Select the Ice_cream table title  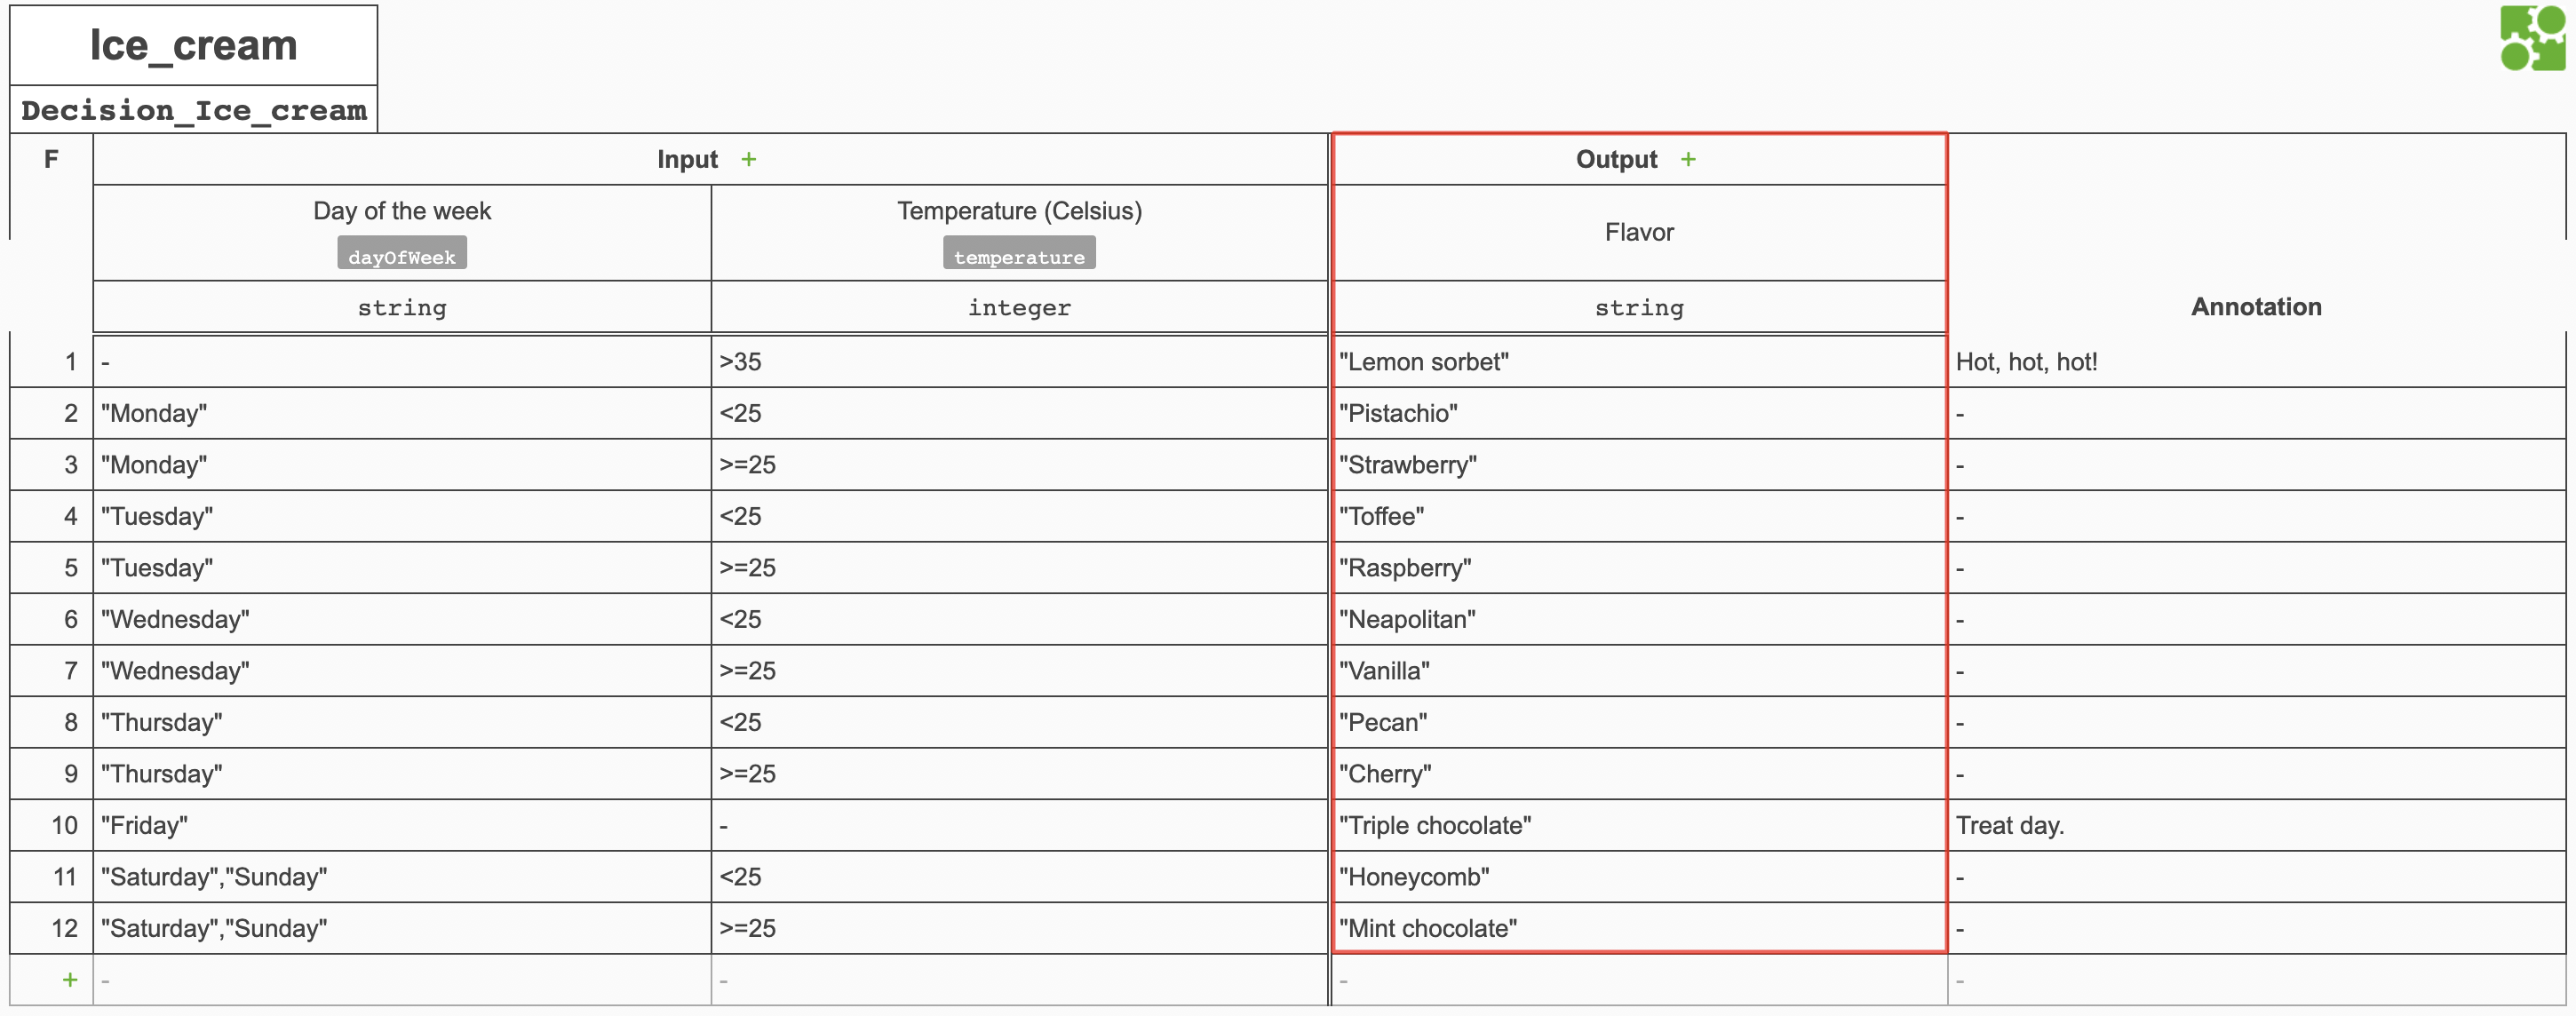click(193, 44)
